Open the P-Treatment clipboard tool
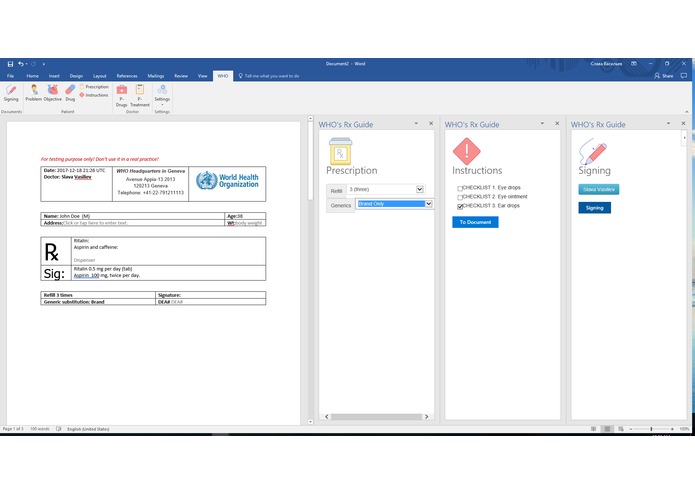Image resolution: width=695 pixels, height=494 pixels. [x=140, y=96]
